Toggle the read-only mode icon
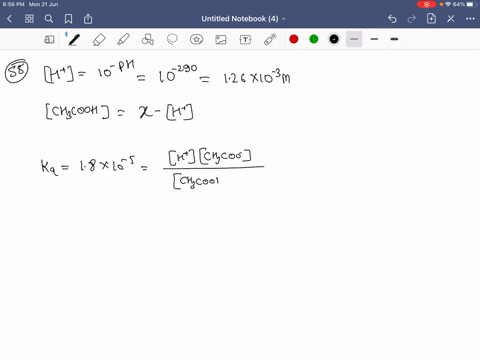 click(49, 40)
